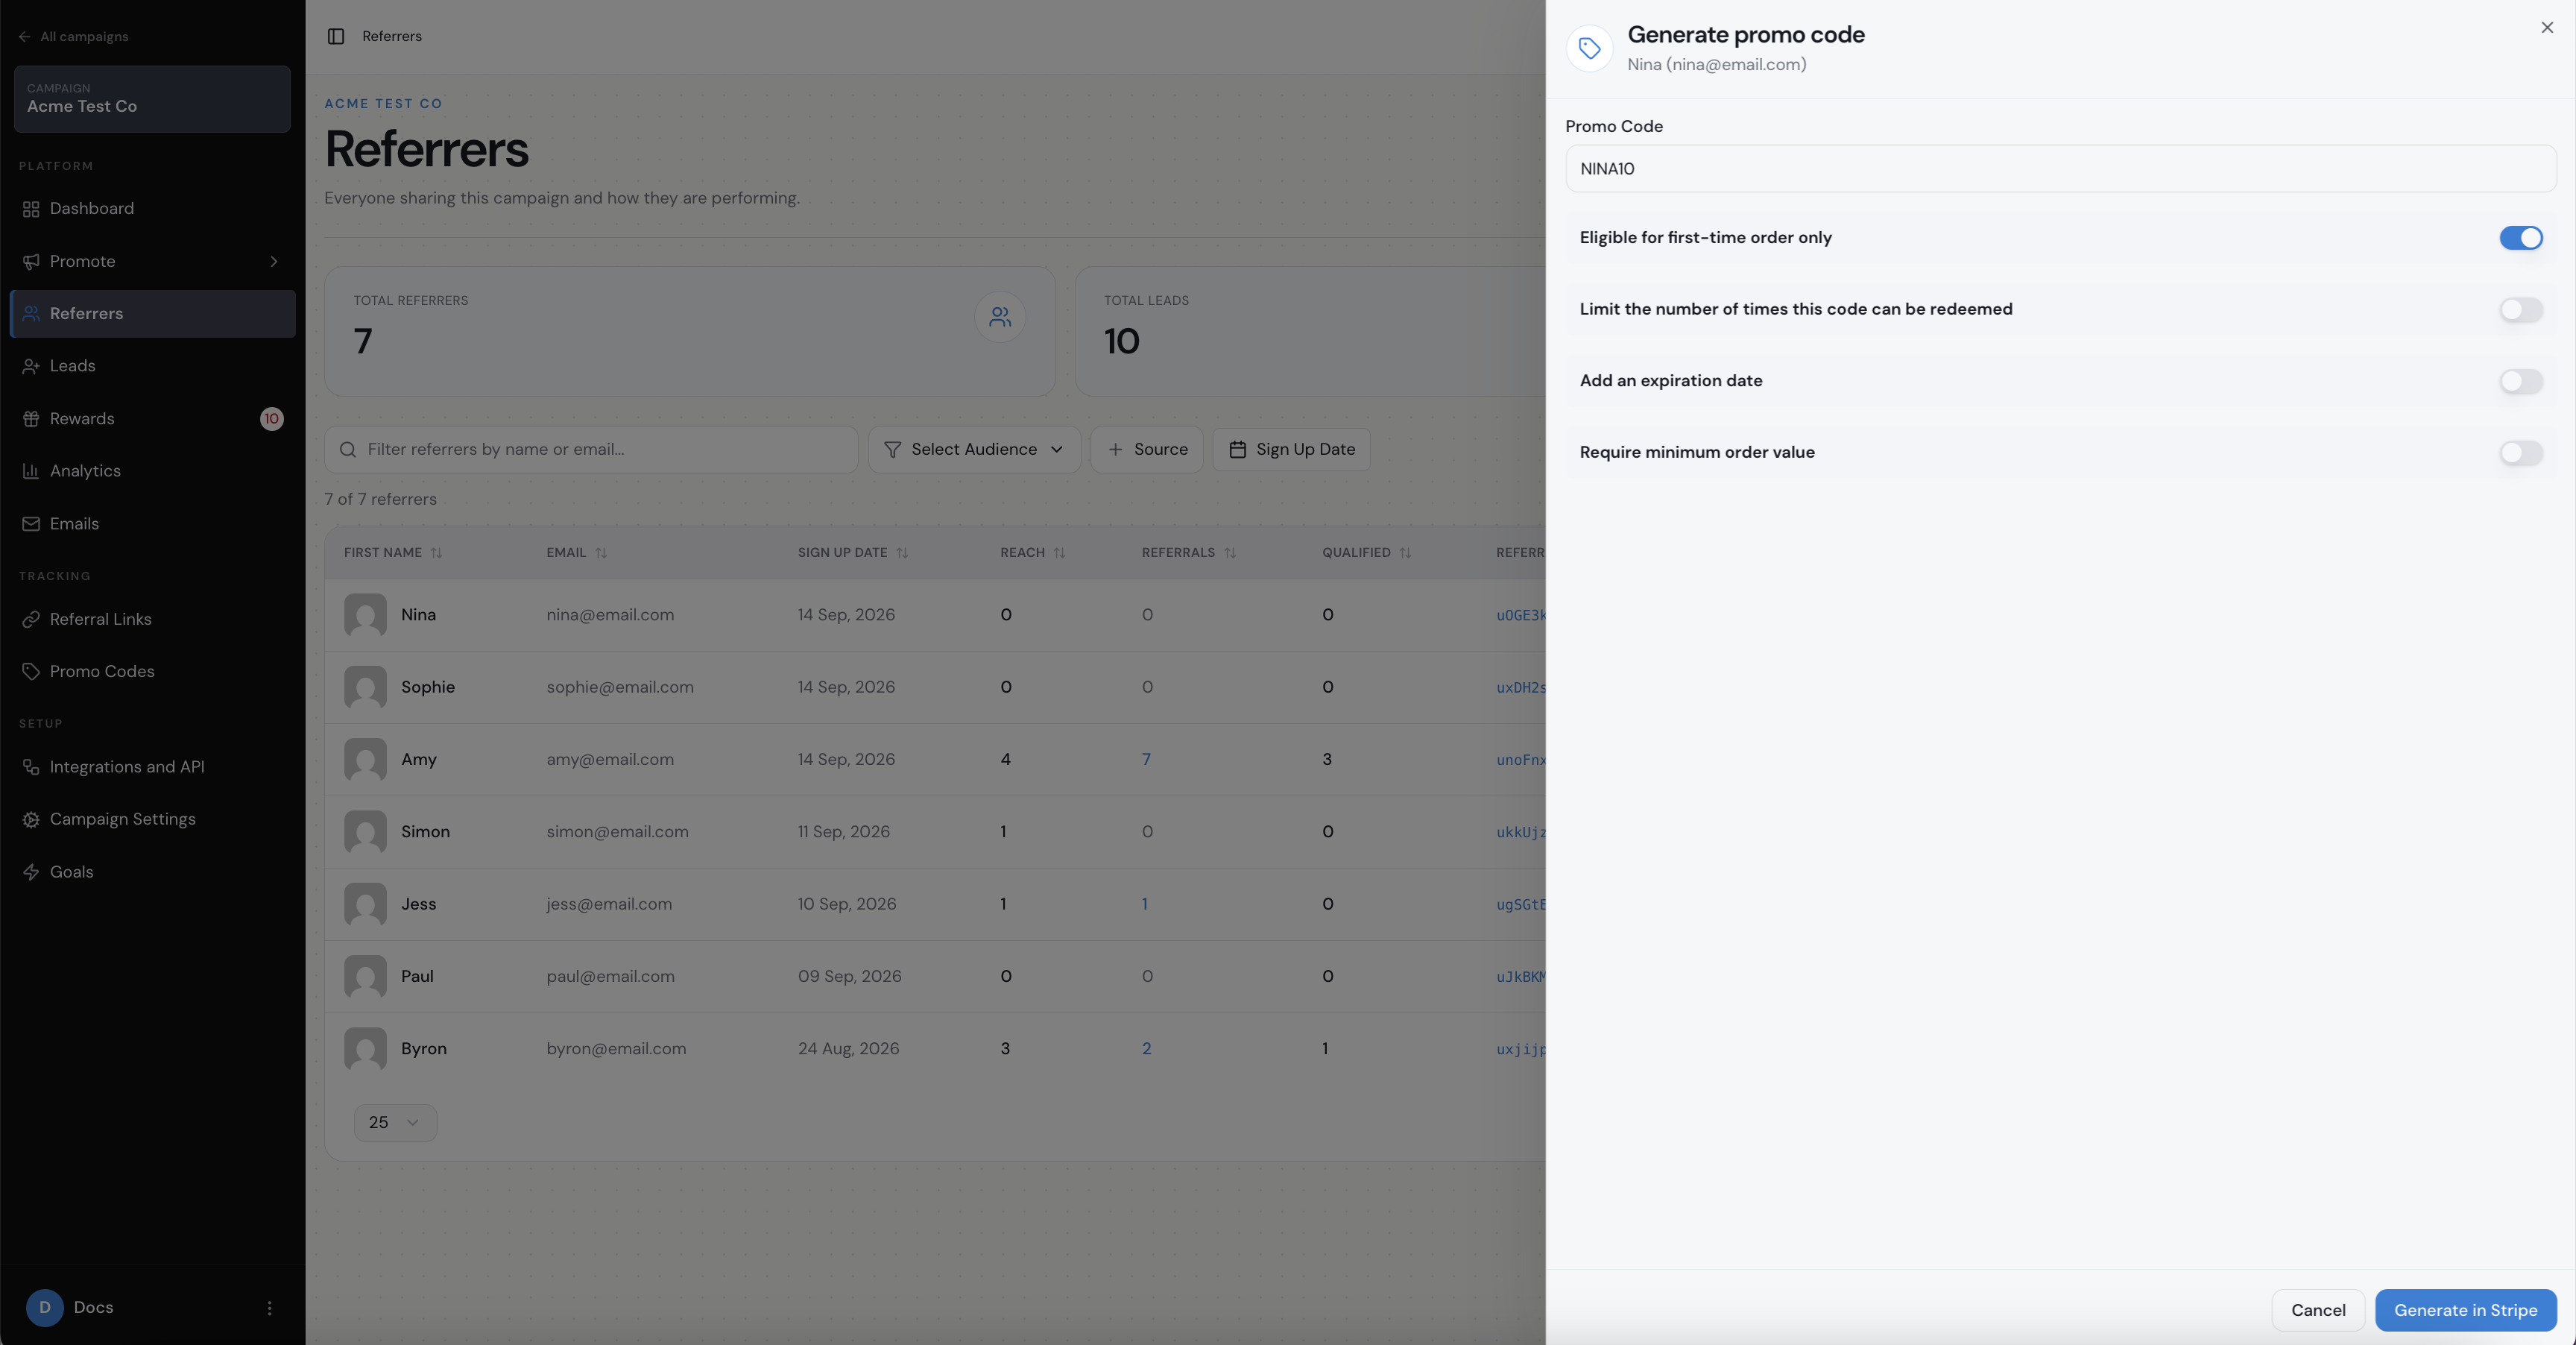The image size is (2576, 1345).
Task: Open the 25 rows-per-page dropdown
Action: coord(395,1123)
